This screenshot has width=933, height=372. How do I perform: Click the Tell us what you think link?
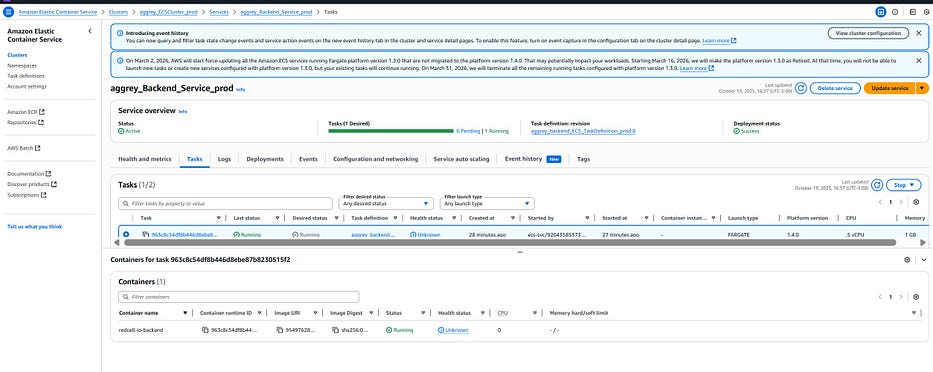[x=35, y=227]
